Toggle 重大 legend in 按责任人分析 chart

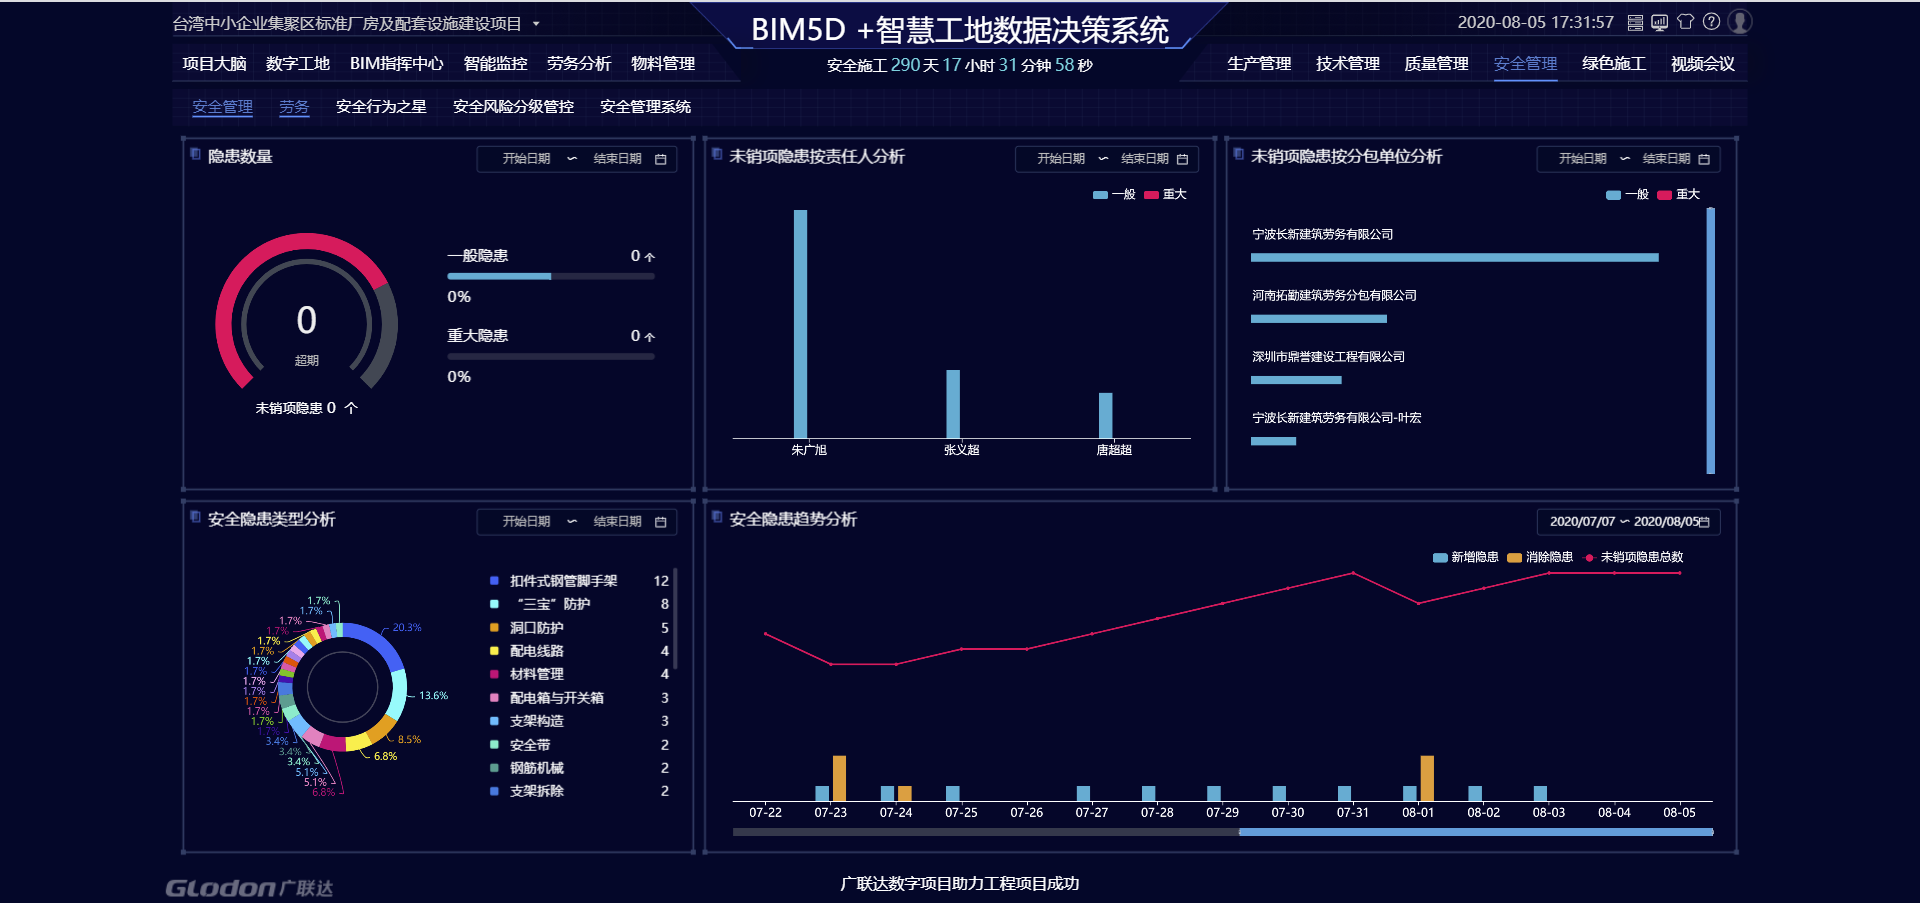[x=1165, y=195]
